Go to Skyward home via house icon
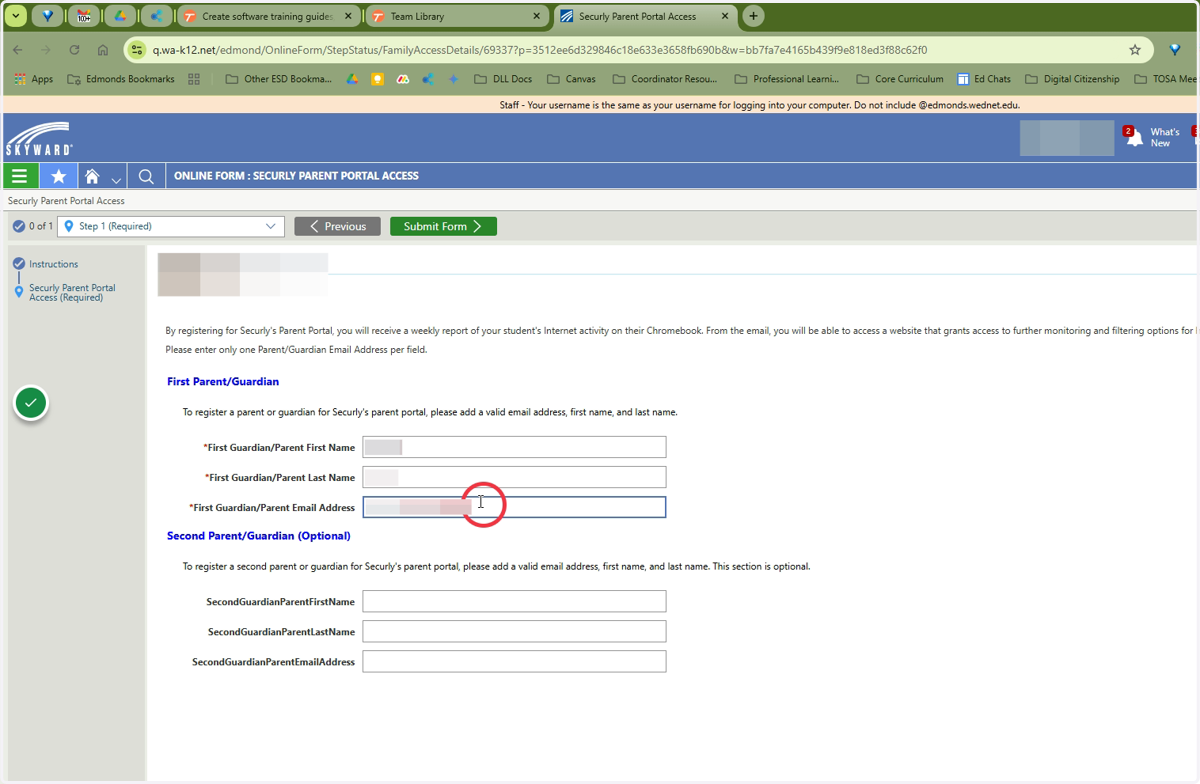 (92, 176)
